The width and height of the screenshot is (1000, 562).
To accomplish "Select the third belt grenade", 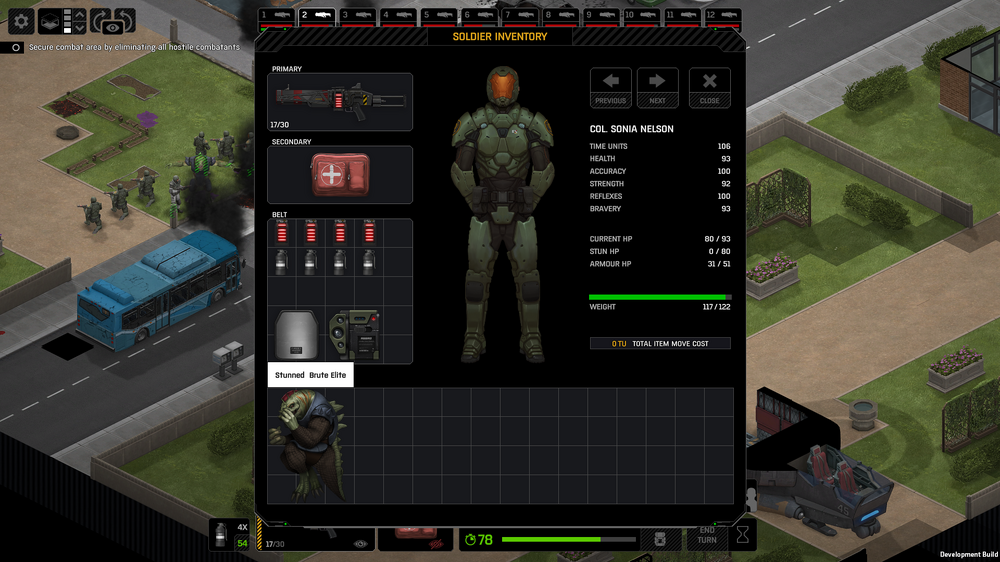I will pos(340,262).
